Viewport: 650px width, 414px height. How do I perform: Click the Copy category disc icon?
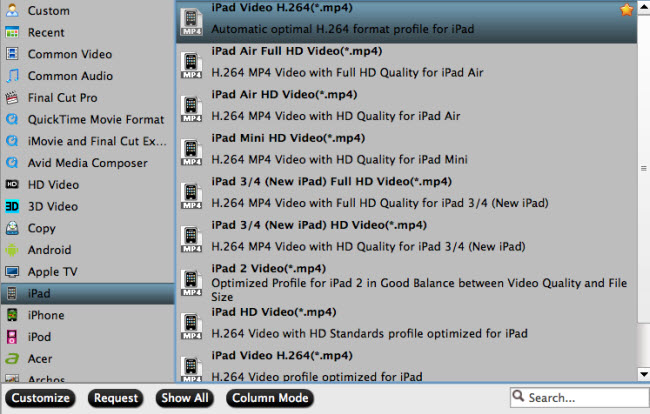[12, 228]
